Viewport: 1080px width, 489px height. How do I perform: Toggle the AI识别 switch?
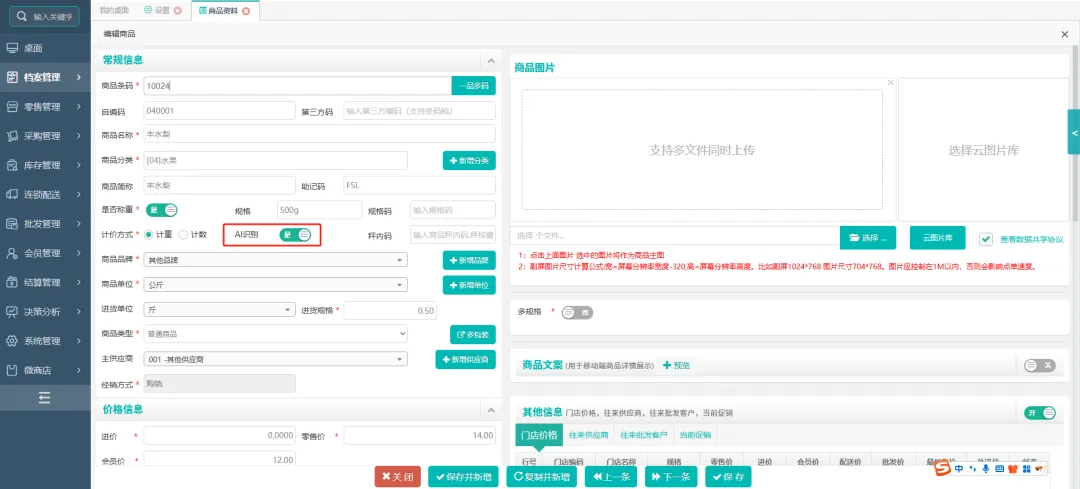[296, 235]
